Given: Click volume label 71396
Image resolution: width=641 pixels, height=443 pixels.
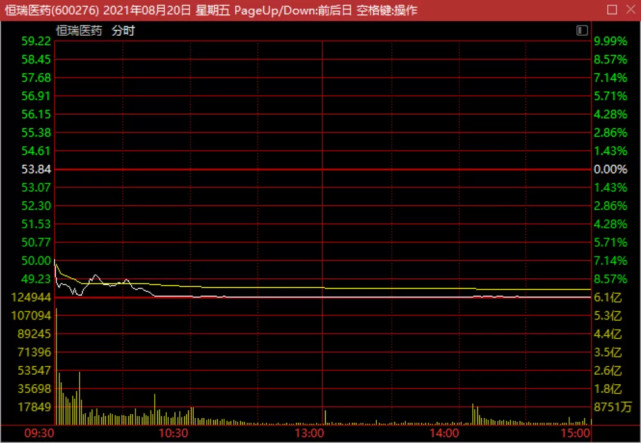Looking at the screenshot, I should 34,352.
